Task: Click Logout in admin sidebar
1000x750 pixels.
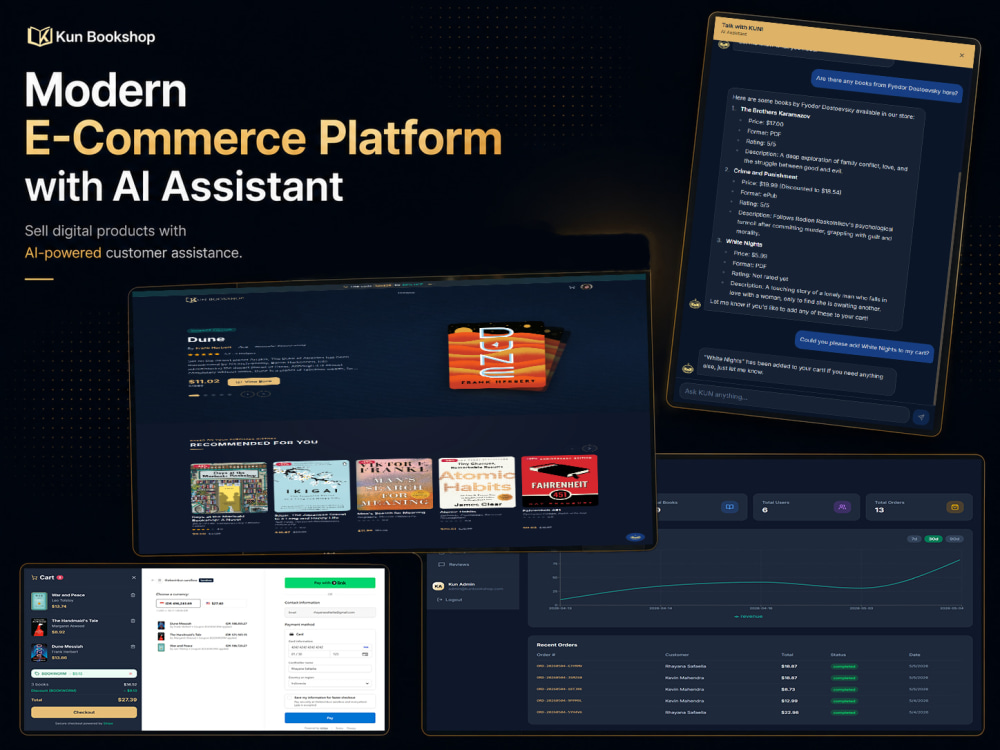Action: [450, 599]
